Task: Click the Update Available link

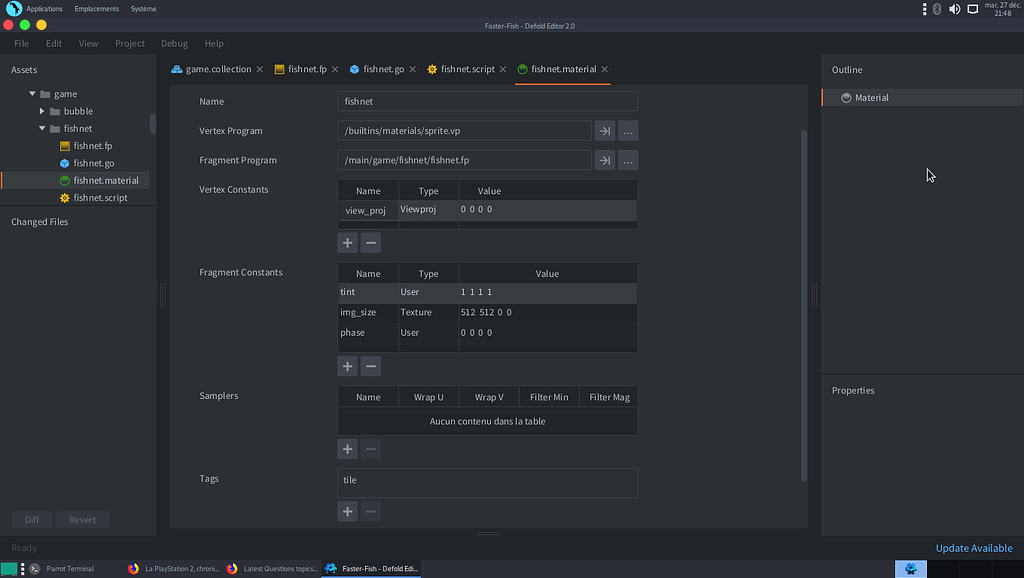Action: [x=973, y=548]
